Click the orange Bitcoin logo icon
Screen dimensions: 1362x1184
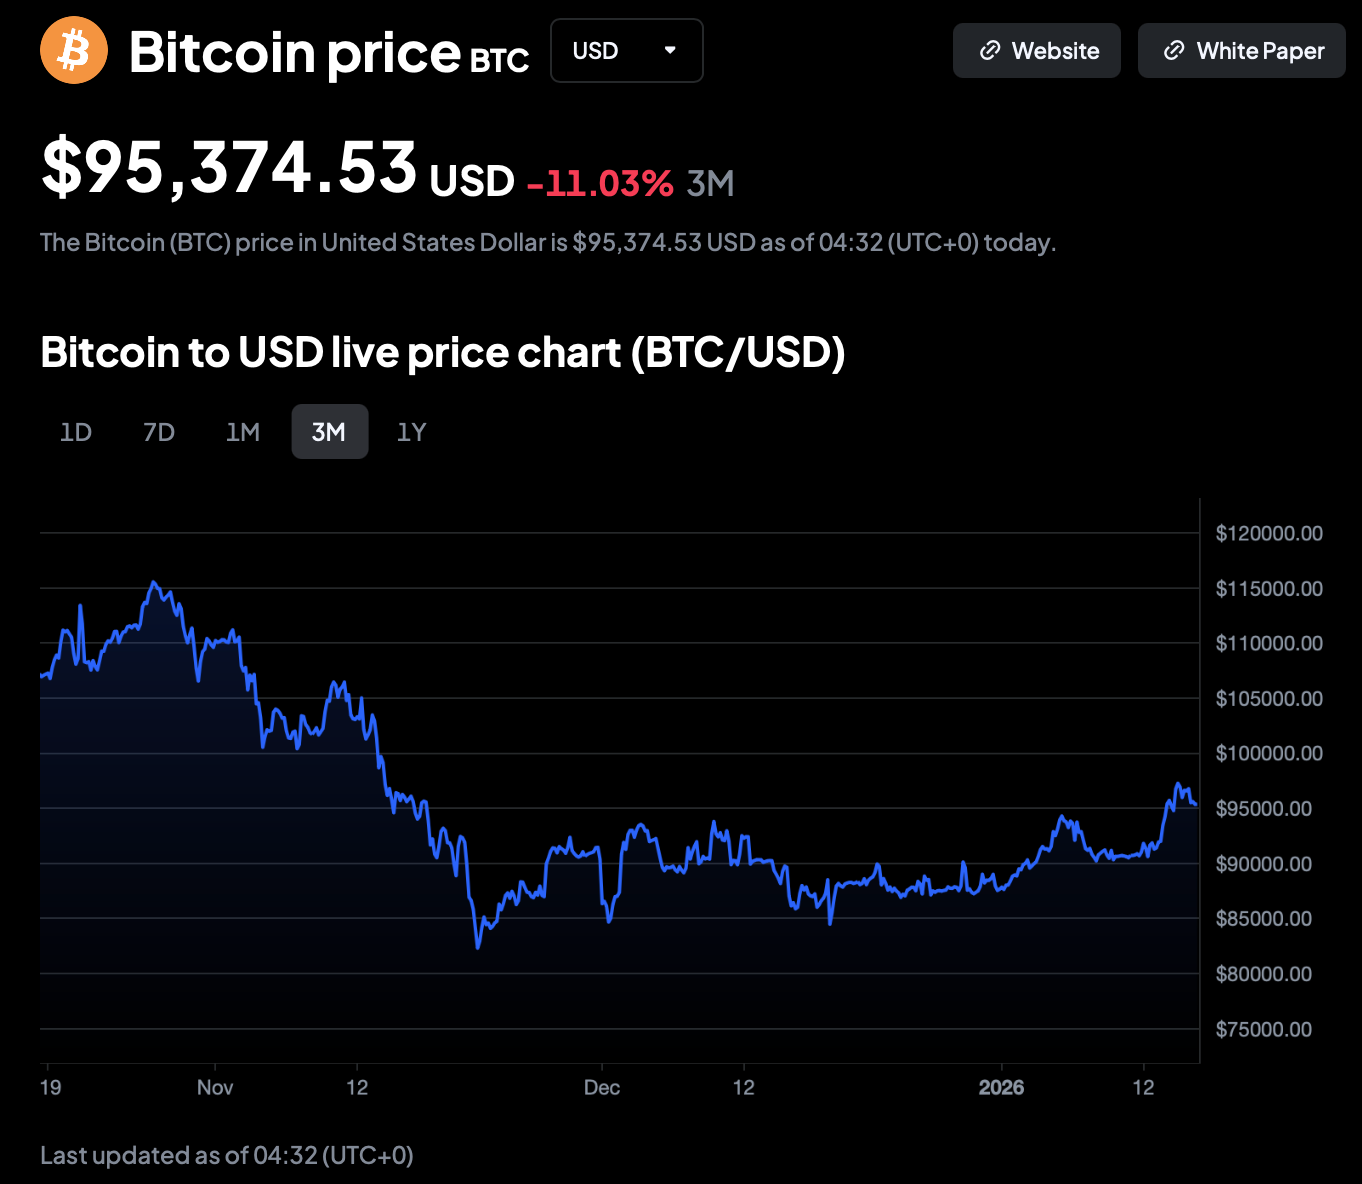[74, 50]
